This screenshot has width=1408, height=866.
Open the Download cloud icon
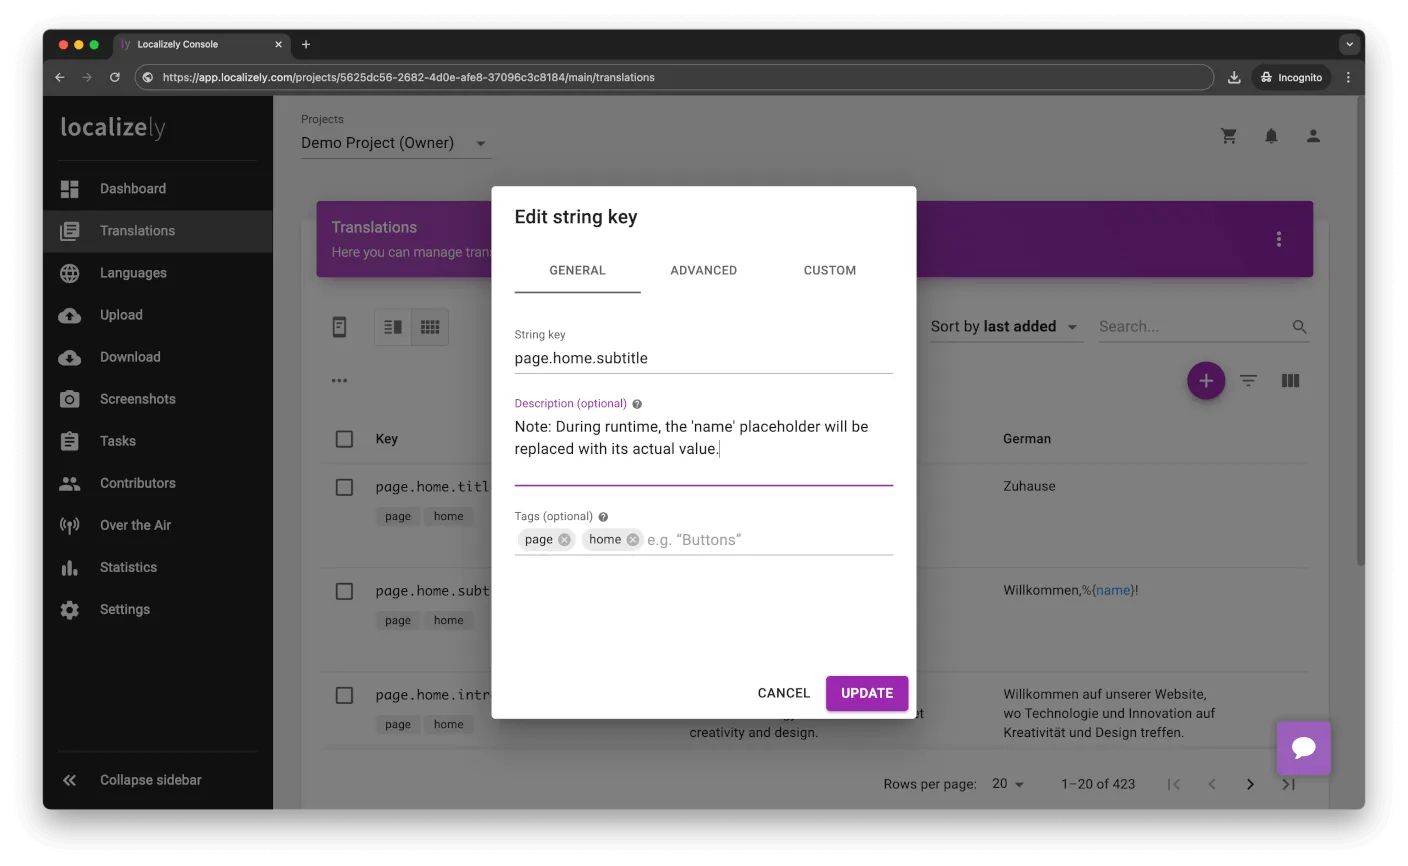[x=69, y=357]
